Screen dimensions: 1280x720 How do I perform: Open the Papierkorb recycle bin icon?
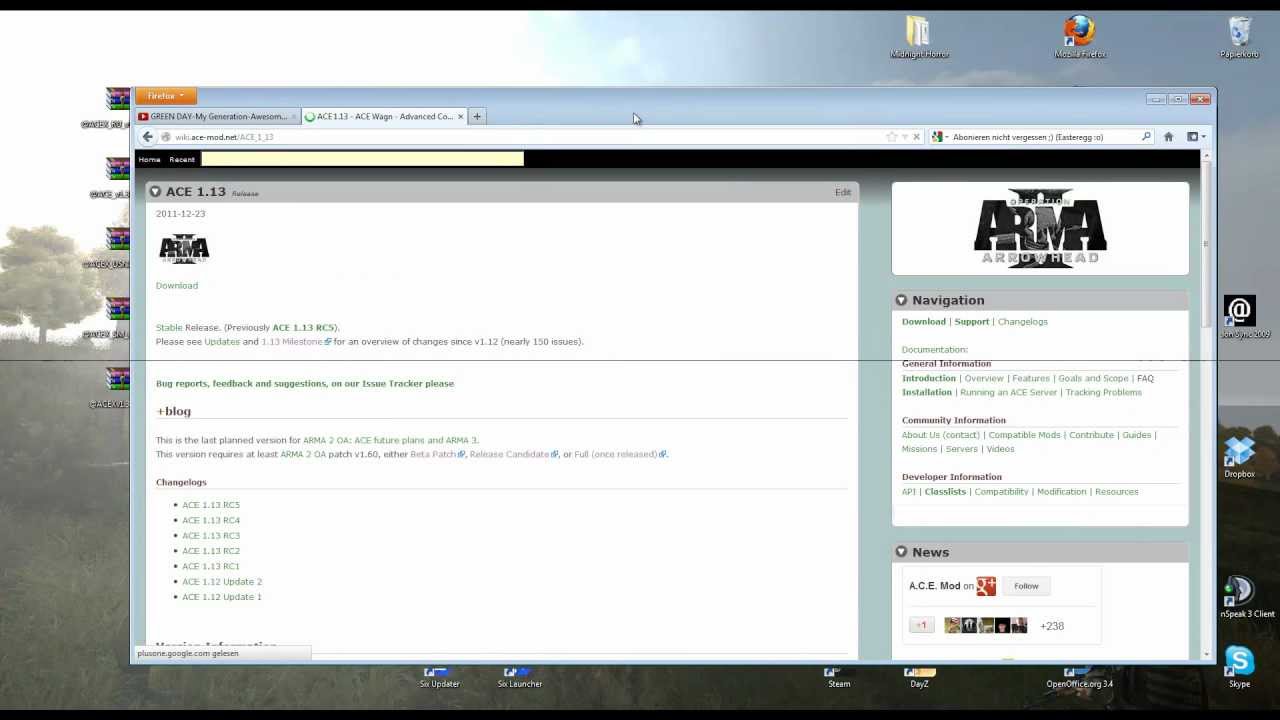click(x=1239, y=38)
